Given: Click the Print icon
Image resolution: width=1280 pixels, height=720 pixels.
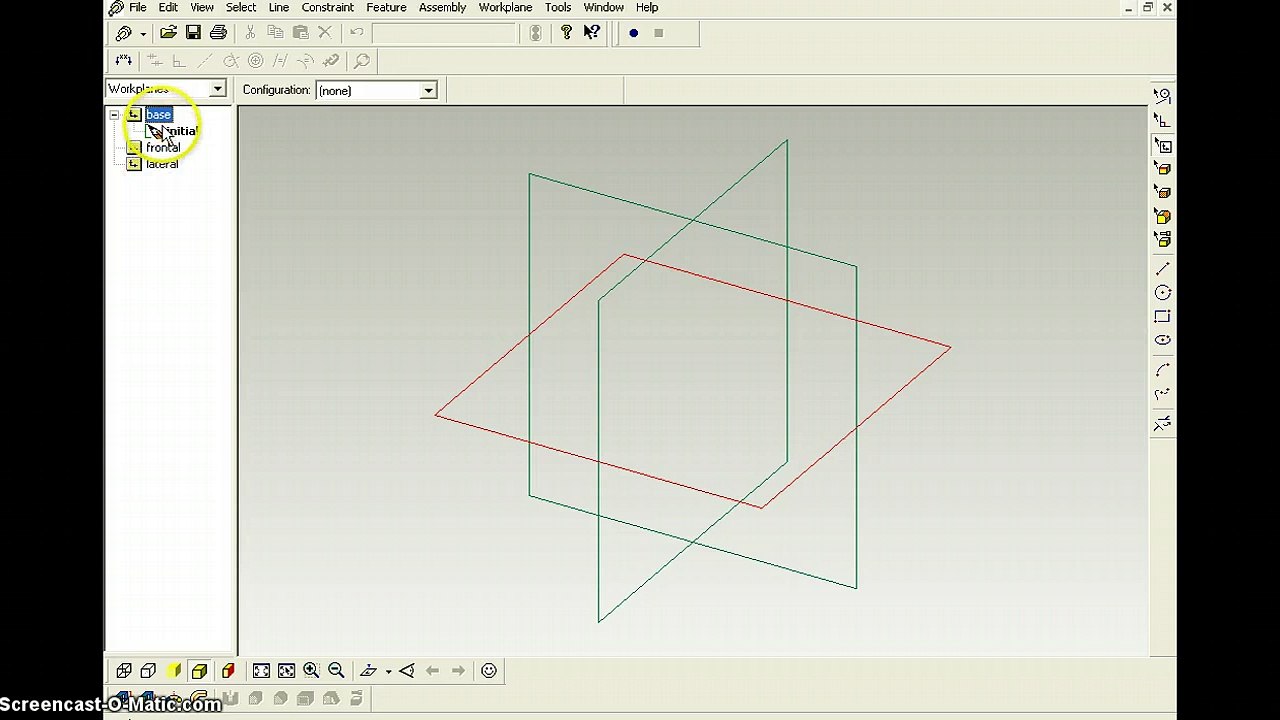Looking at the screenshot, I should [x=218, y=33].
